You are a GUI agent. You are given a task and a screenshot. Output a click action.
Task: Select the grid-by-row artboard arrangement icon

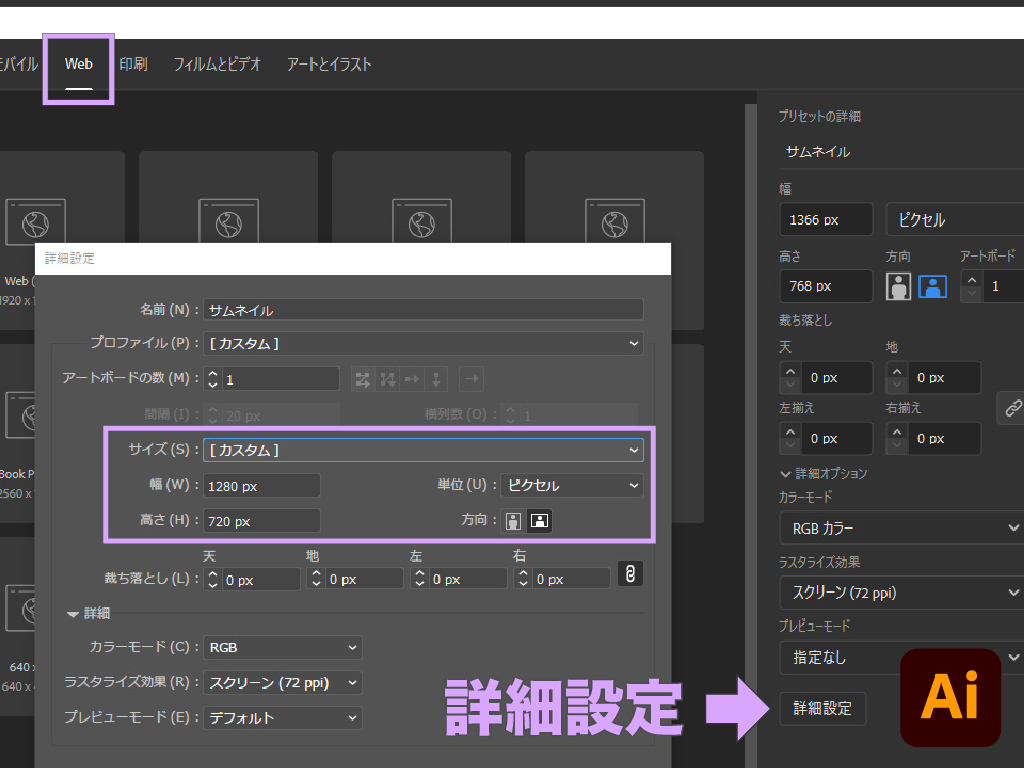click(364, 378)
